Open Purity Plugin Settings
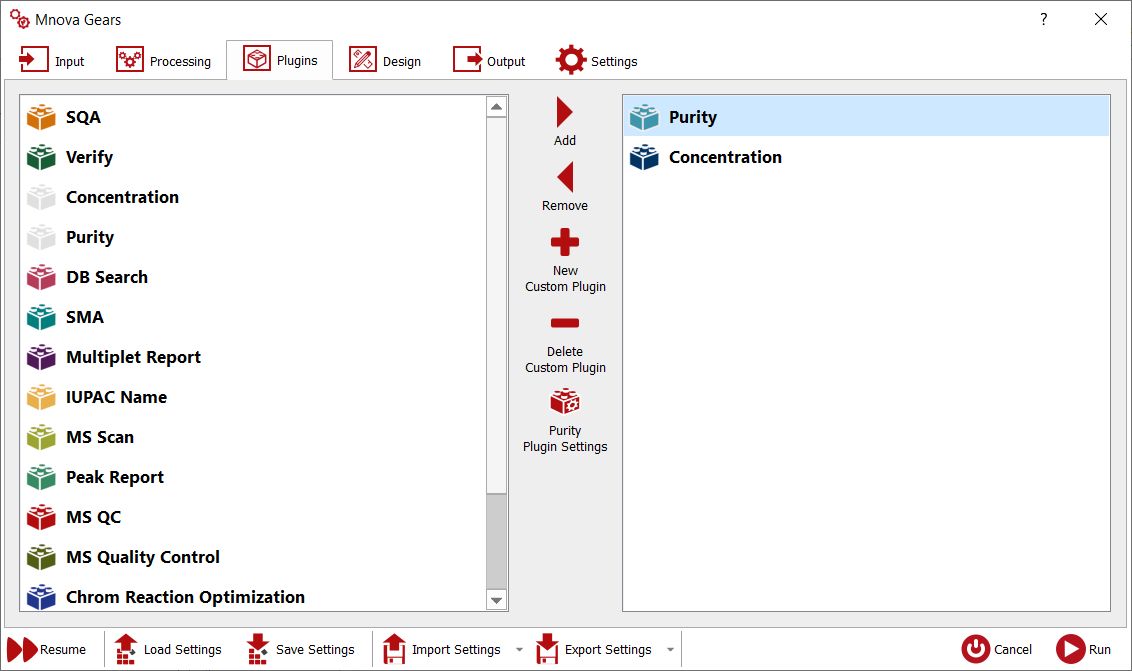 pyautogui.click(x=565, y=402)
